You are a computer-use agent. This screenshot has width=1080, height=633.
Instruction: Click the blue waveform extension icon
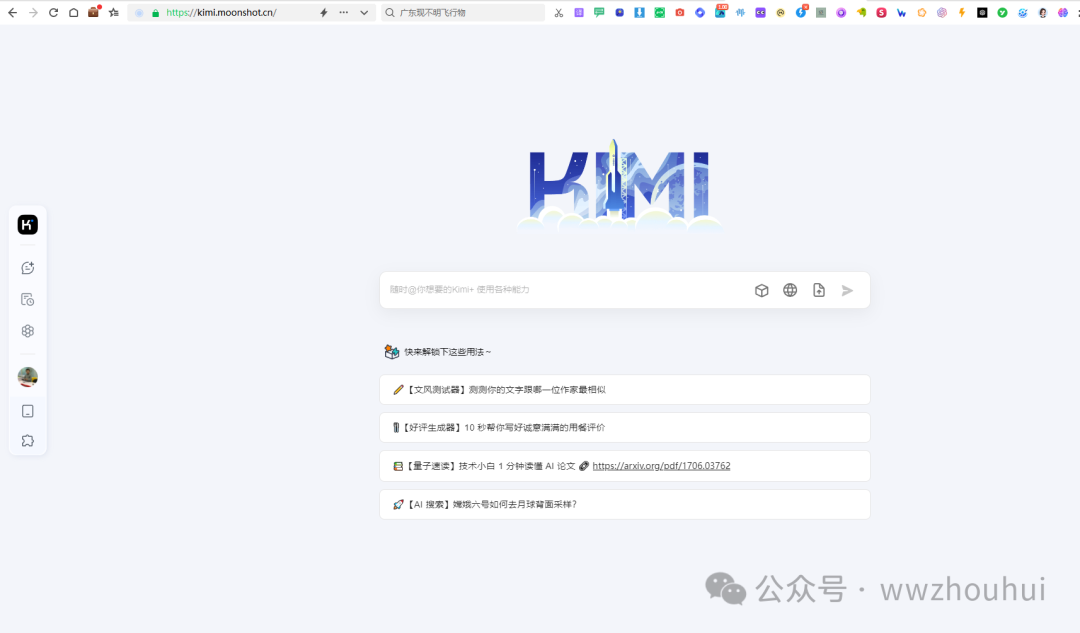click(x=740, y=12)
